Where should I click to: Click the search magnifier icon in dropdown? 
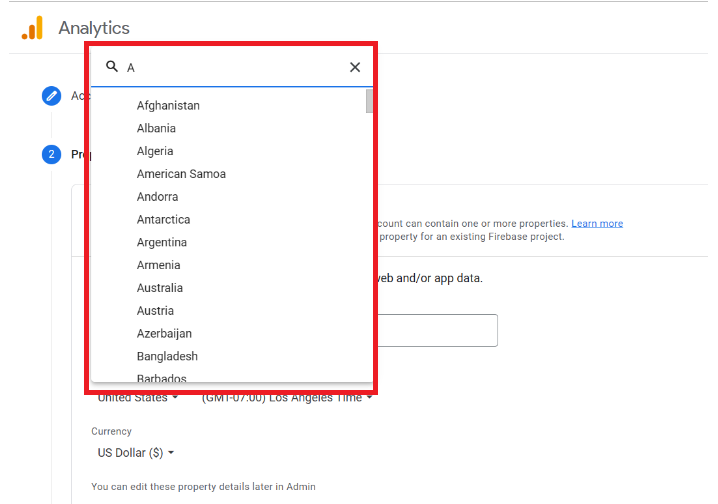112,66
